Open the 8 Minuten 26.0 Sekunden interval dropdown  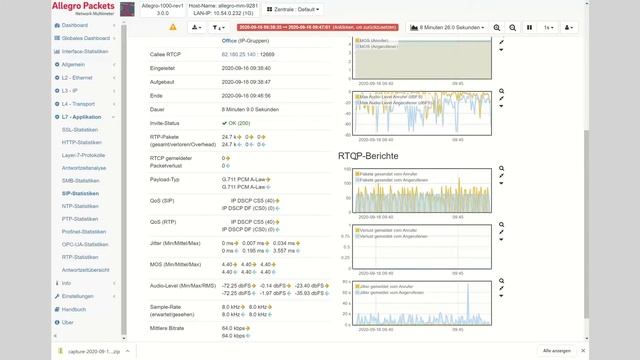pos(448,27)
